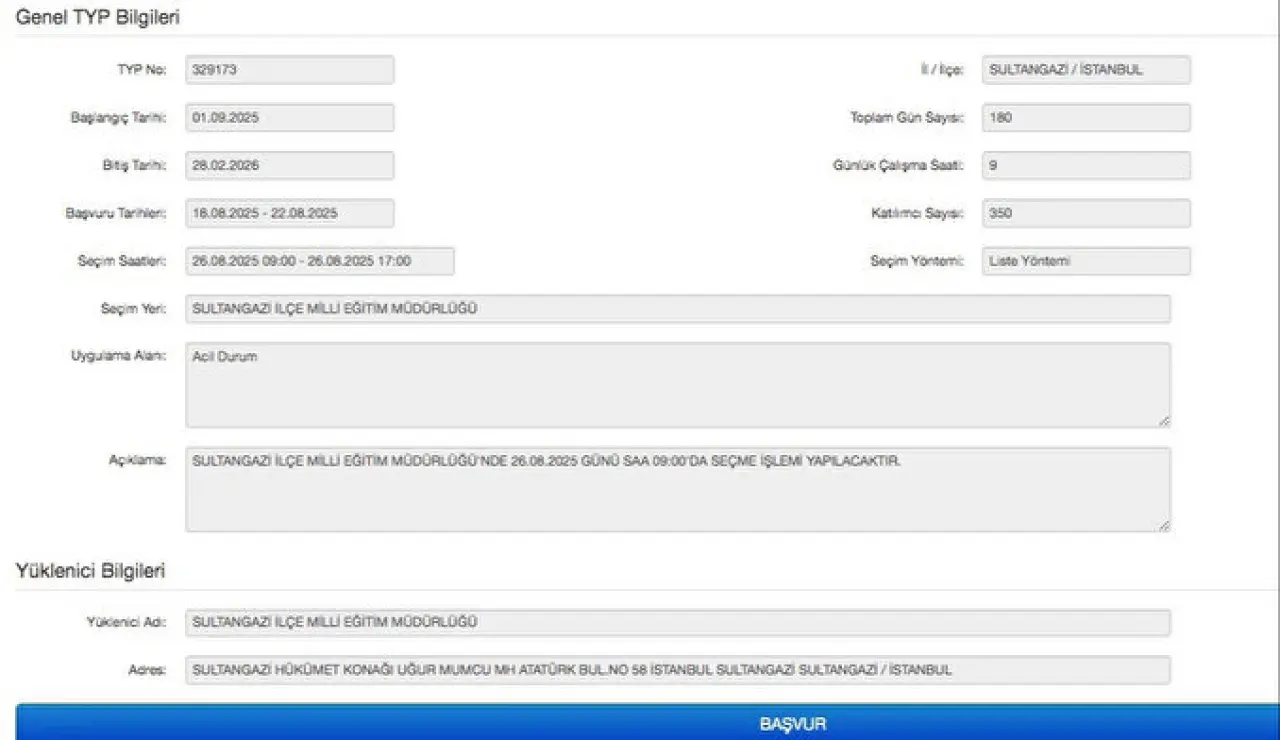Focus the Başvuru Tarihleri field

289,213
